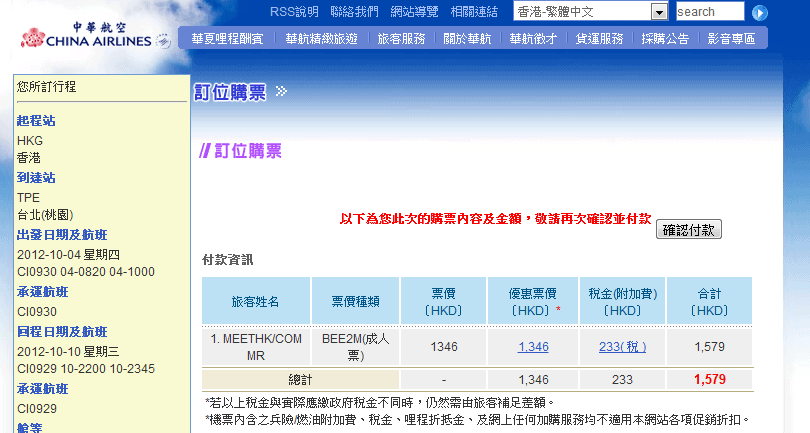This screenshot has width=810, height=433.
Task: Open the 關於華航 menu
Action: pyautogui.click(x=467, y=39)
